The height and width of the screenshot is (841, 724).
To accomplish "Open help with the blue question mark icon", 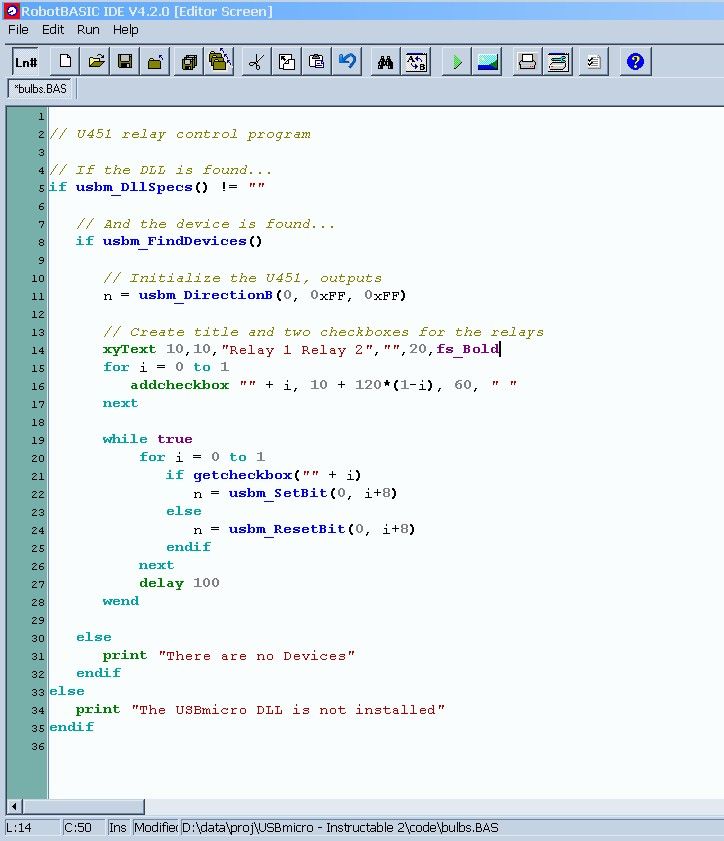I will pyautogui.click(x=635, y=62).
